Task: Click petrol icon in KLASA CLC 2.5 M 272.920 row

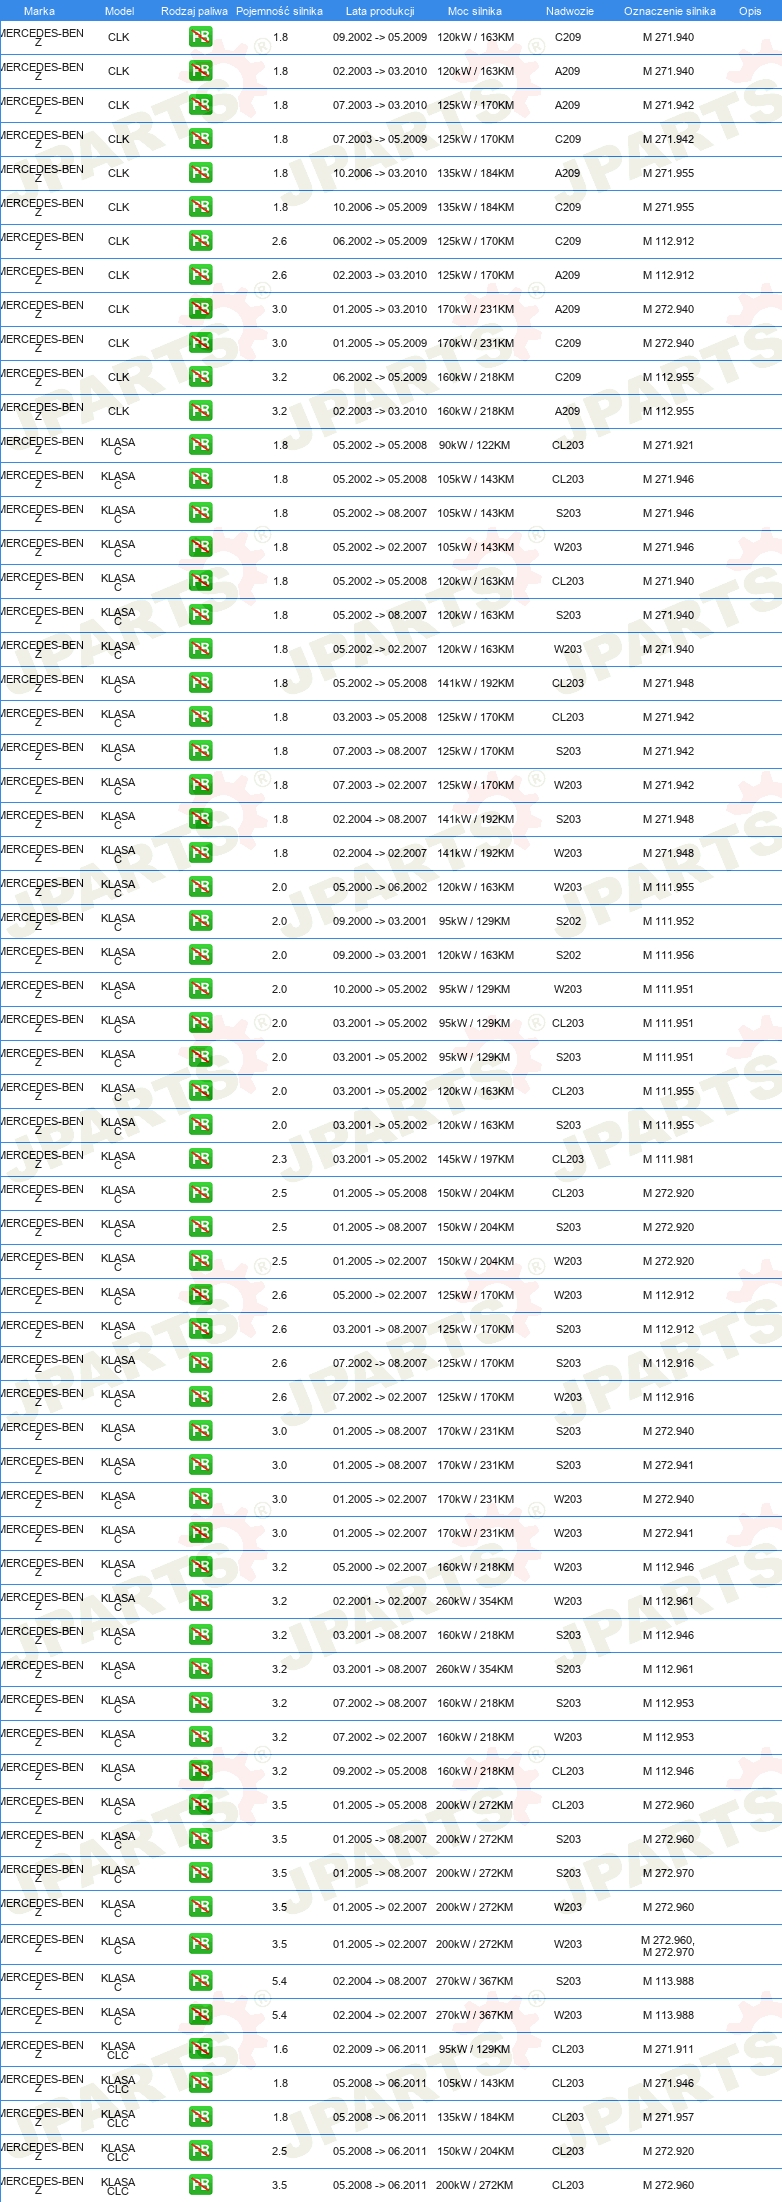Action: [x=201, y=2151]
